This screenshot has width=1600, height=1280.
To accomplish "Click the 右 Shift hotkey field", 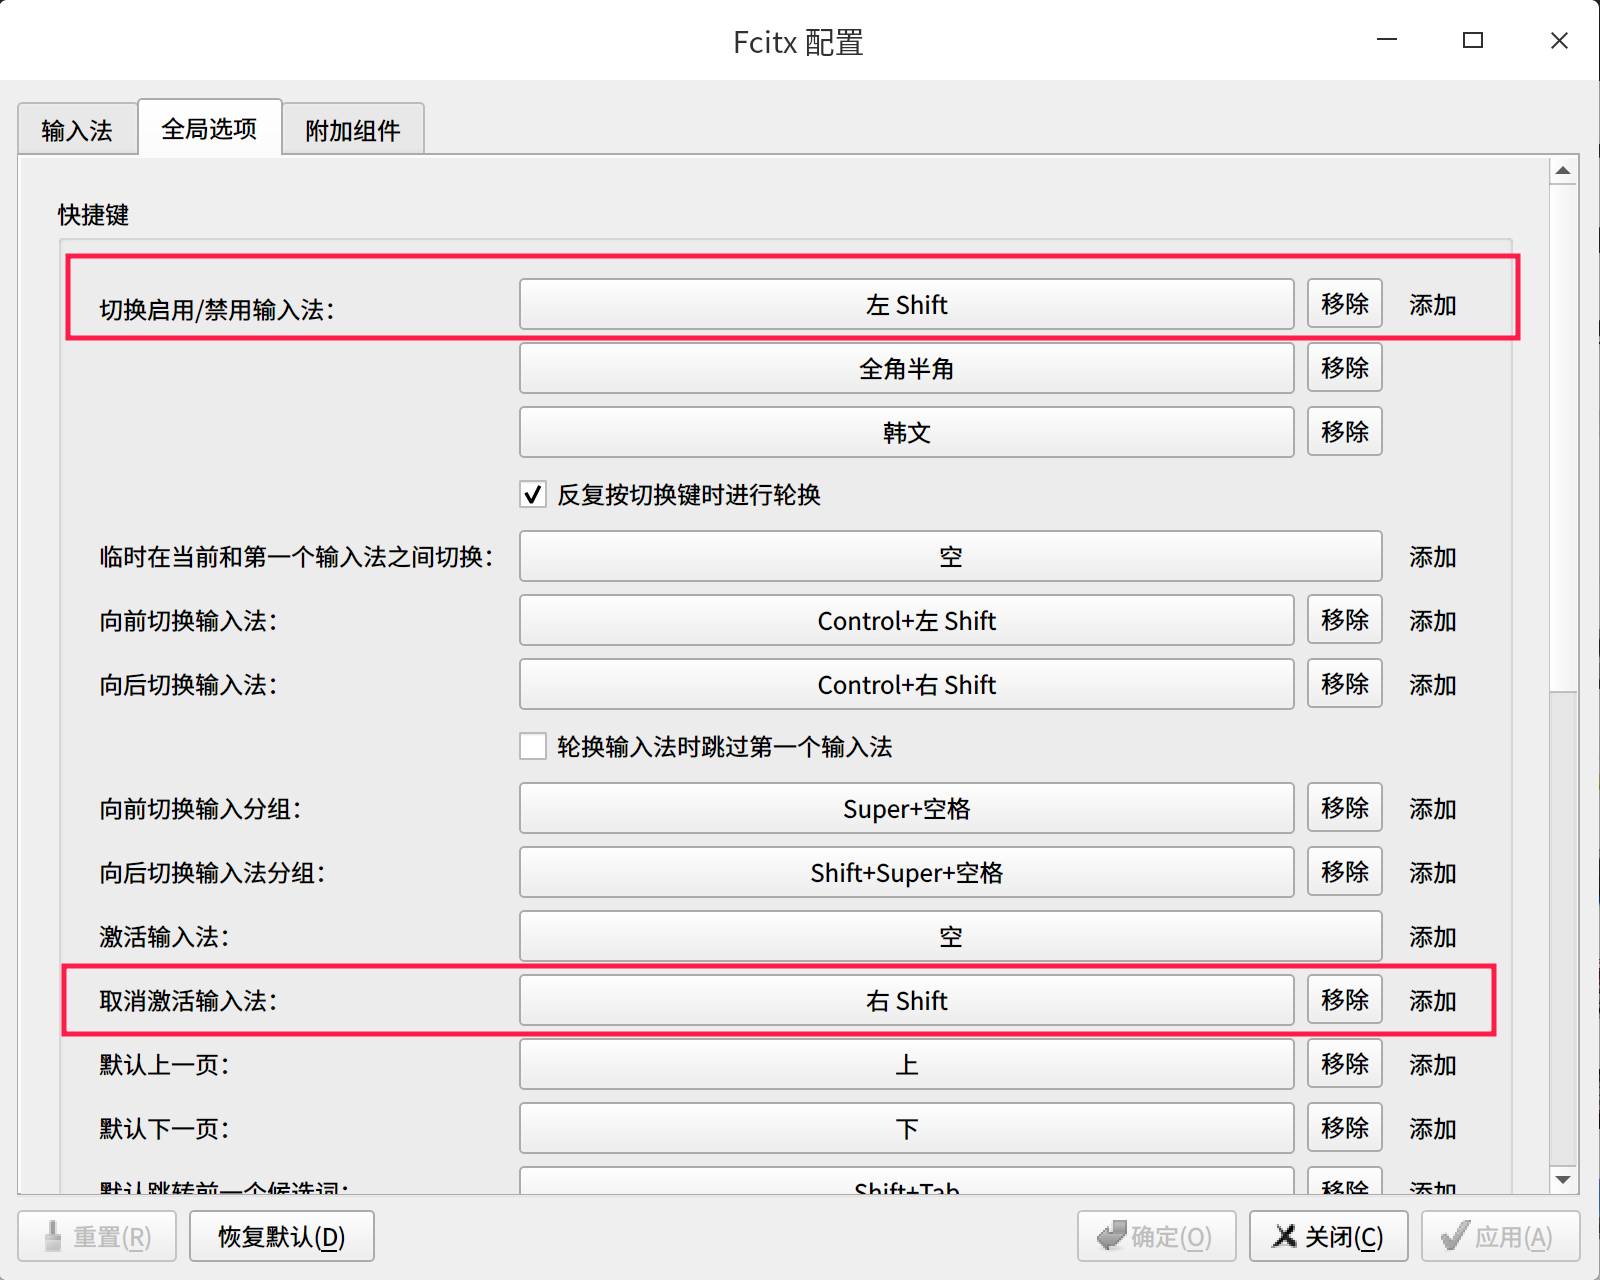I will pyautogui.click(x=907, y=1000).
